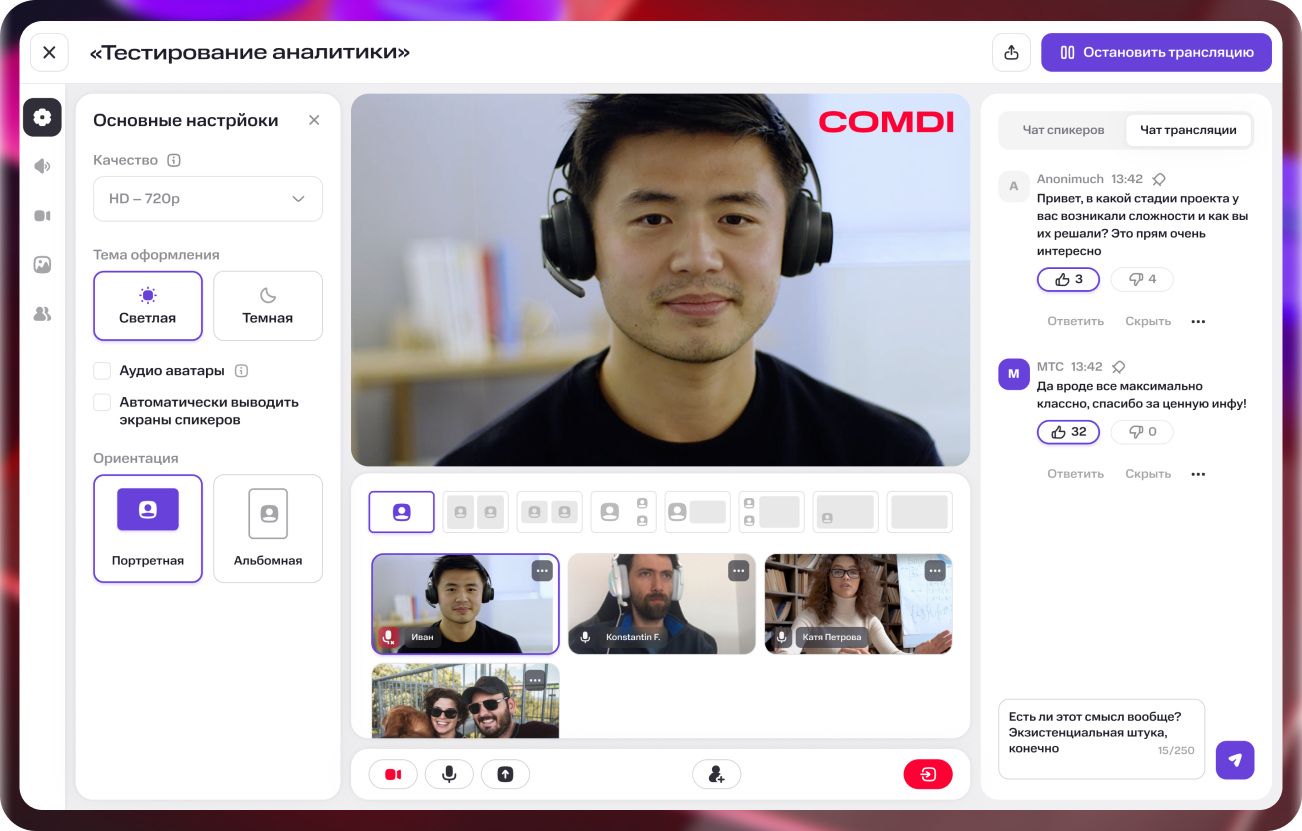Click the screen share upload icon
The height and width of the screenshot is (831, 1302).
coord(505,774)
